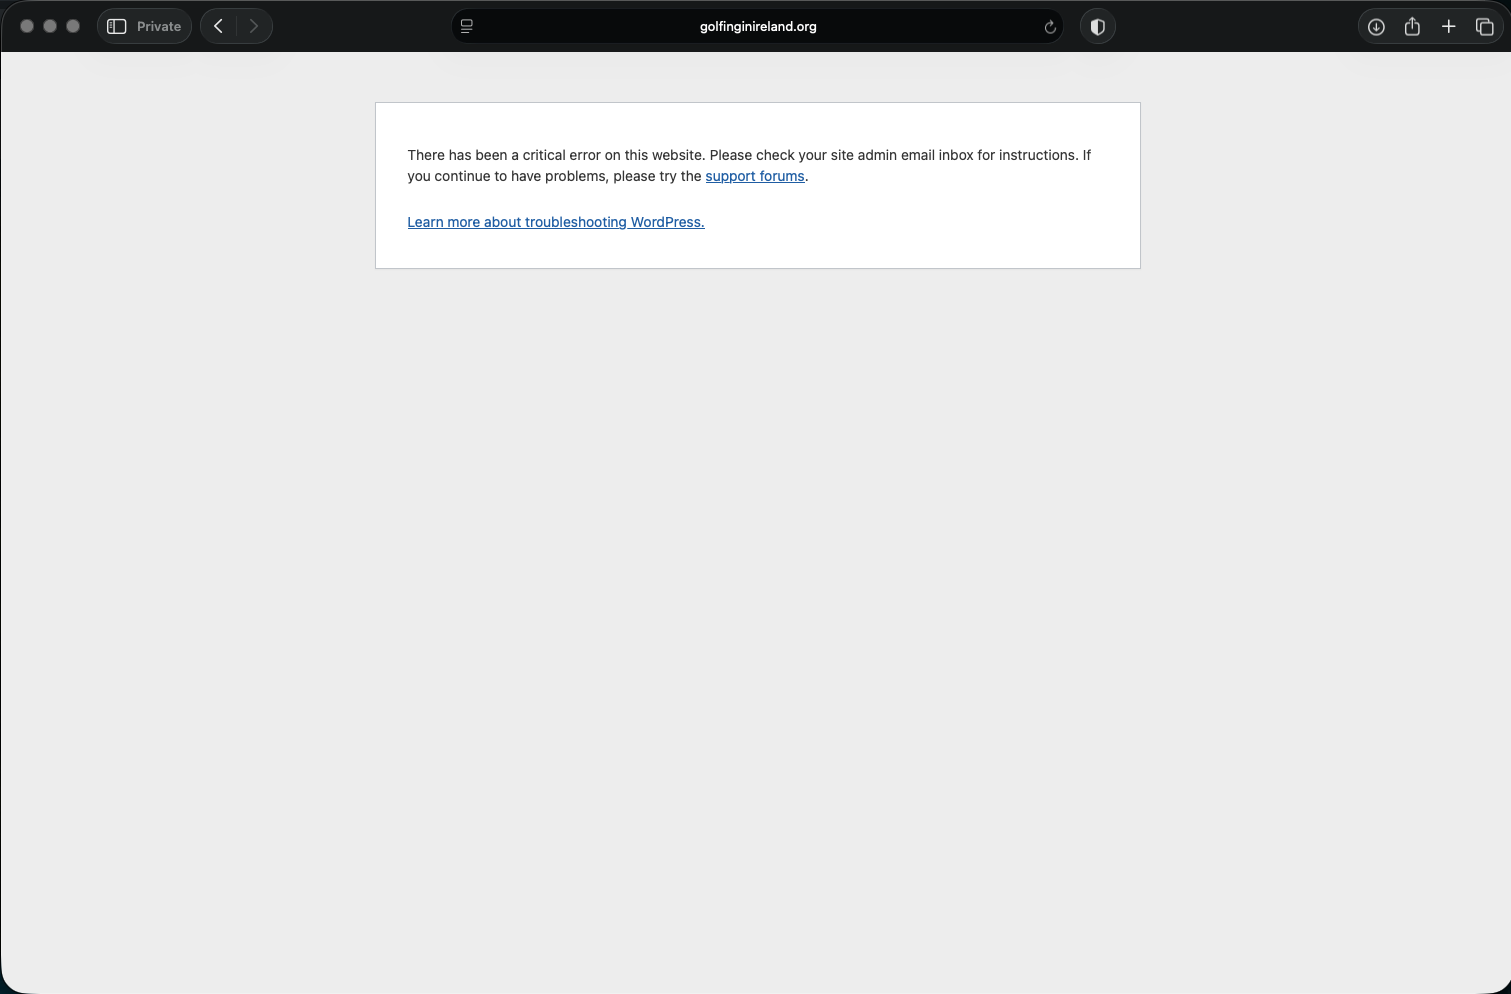1511x994 pixels.
Task: Click the golfinginireland.org address field
Action: pos(757,27)
